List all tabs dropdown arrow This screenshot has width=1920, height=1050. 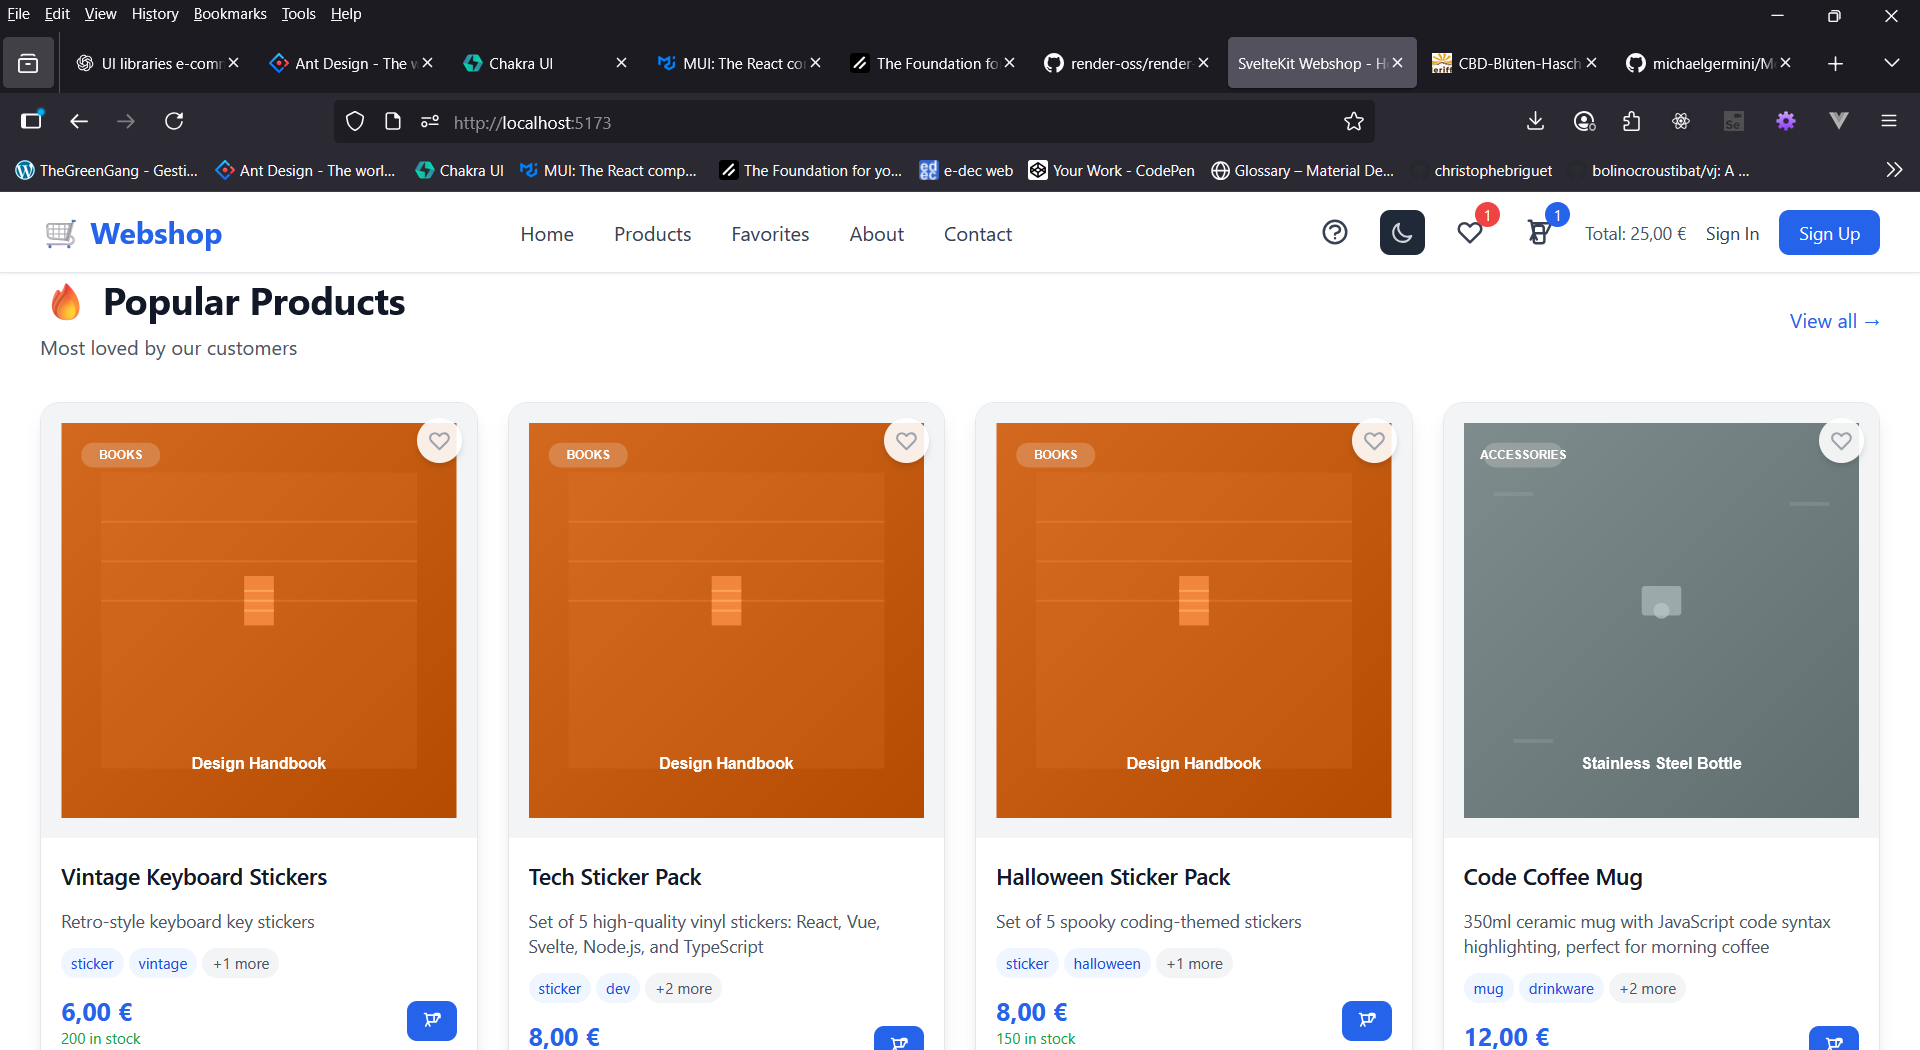click(x=1891, y=64)
